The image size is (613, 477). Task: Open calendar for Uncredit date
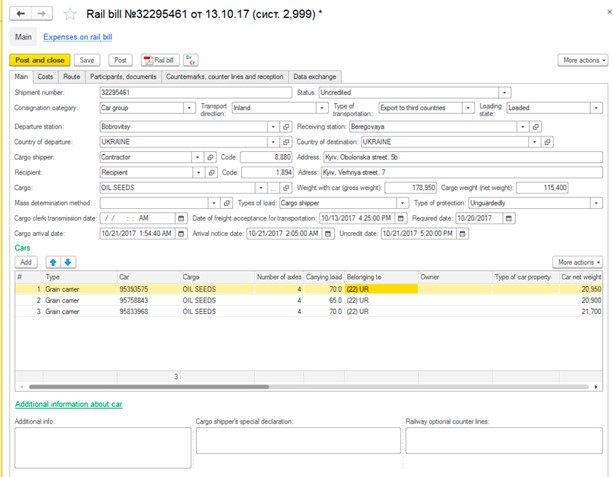tap(462, 233)
